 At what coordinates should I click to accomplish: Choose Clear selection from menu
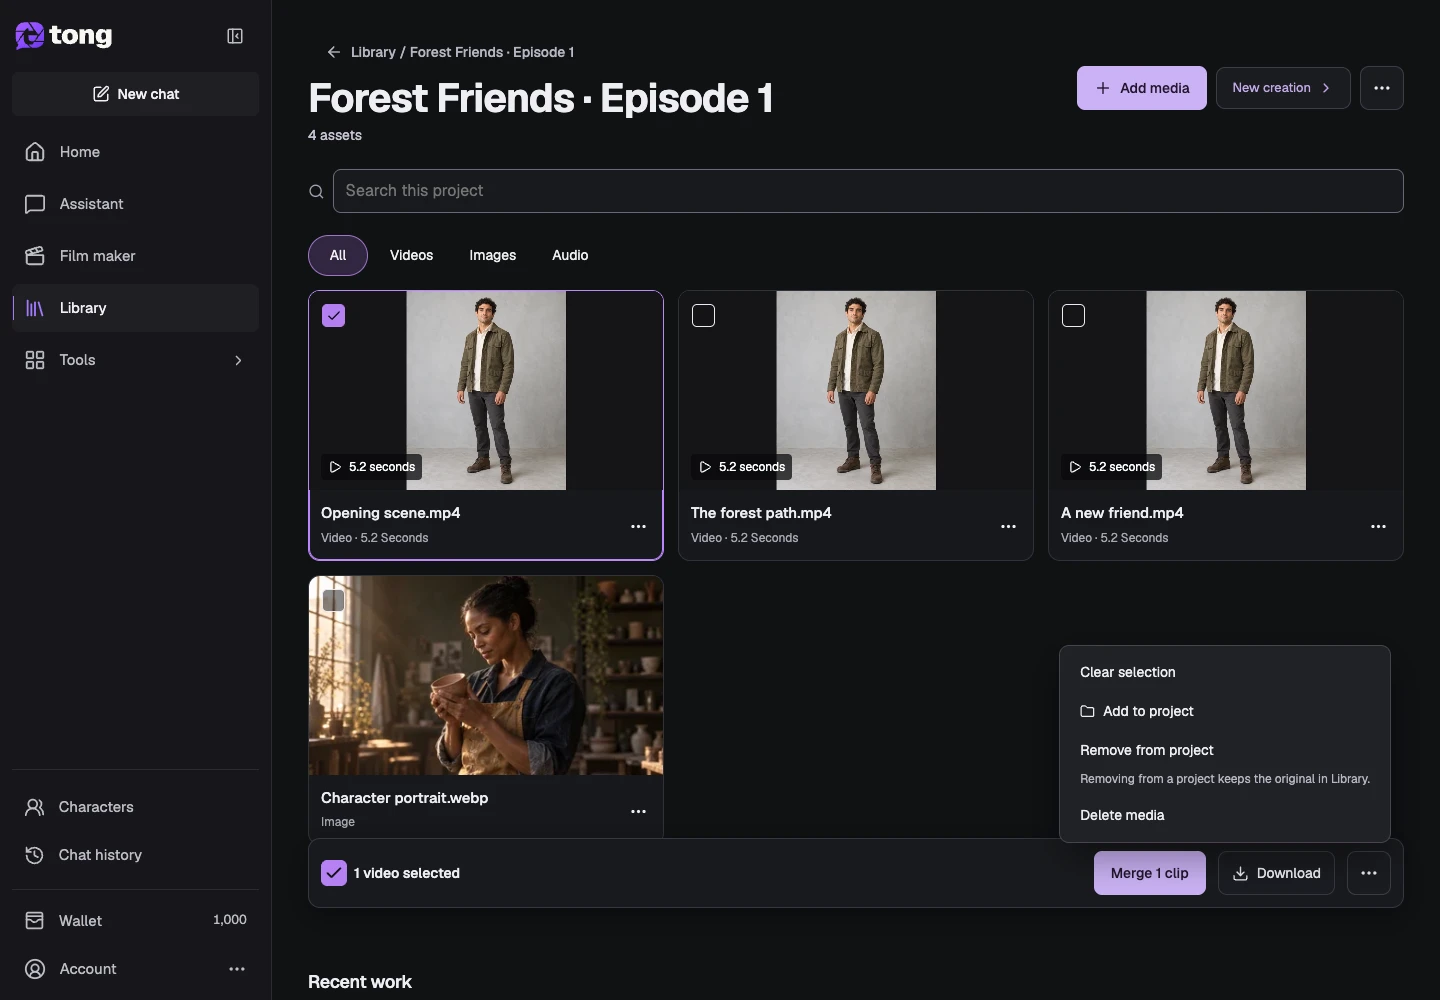[1225, 672]
